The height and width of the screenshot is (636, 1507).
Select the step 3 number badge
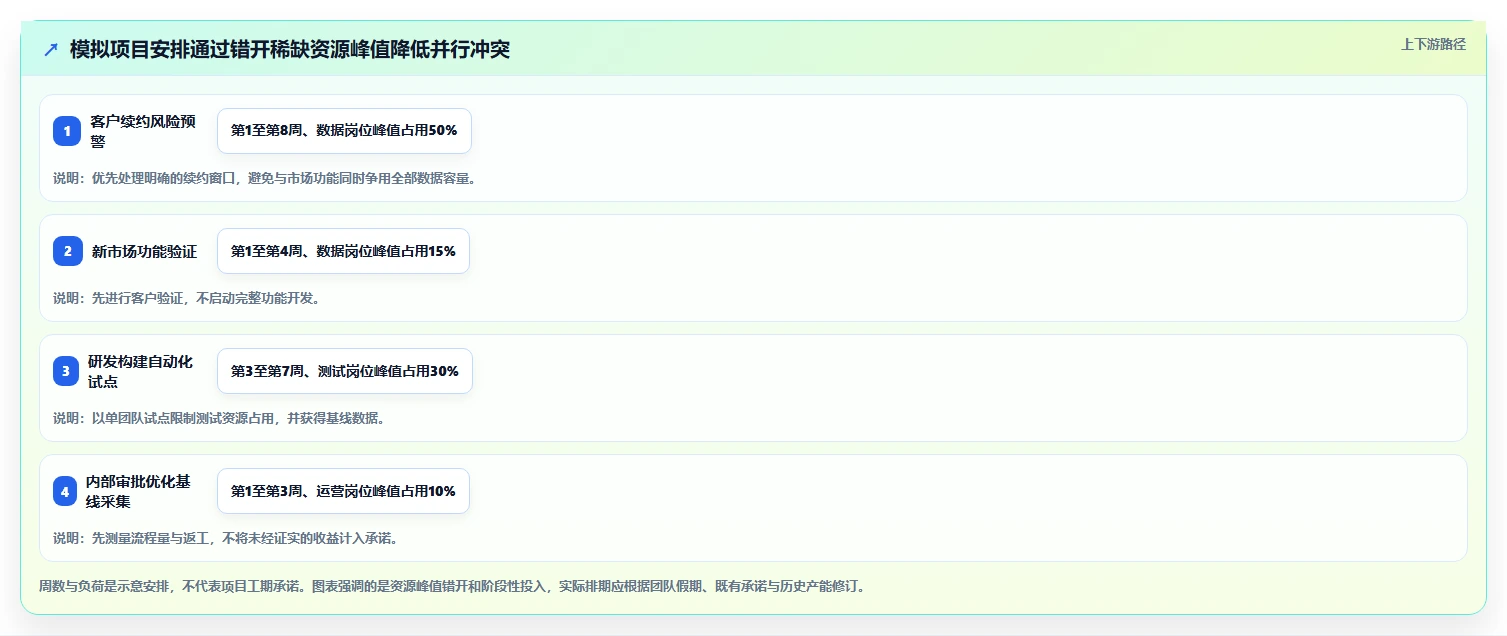tap(67, 371)
